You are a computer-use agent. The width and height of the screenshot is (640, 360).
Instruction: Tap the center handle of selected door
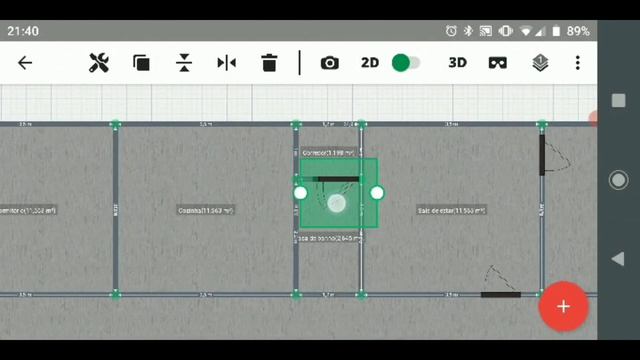pyautogui.click(x=337, y=203)
